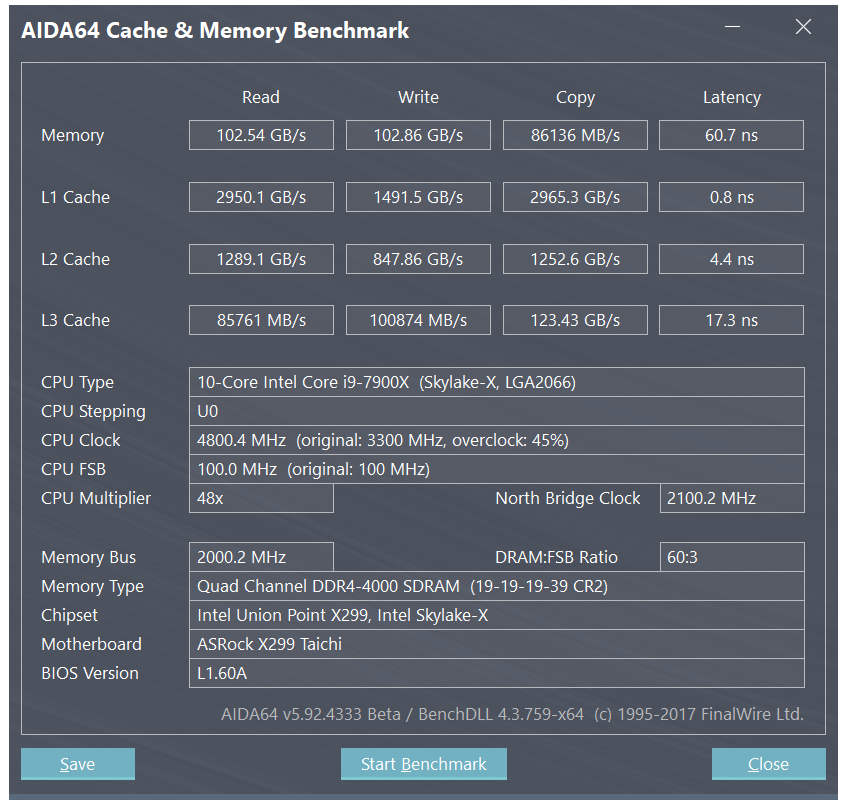The height and width of the screenshot is (800, 841).
Task: Click the Chipset label
Action: [x=69, y=616]
